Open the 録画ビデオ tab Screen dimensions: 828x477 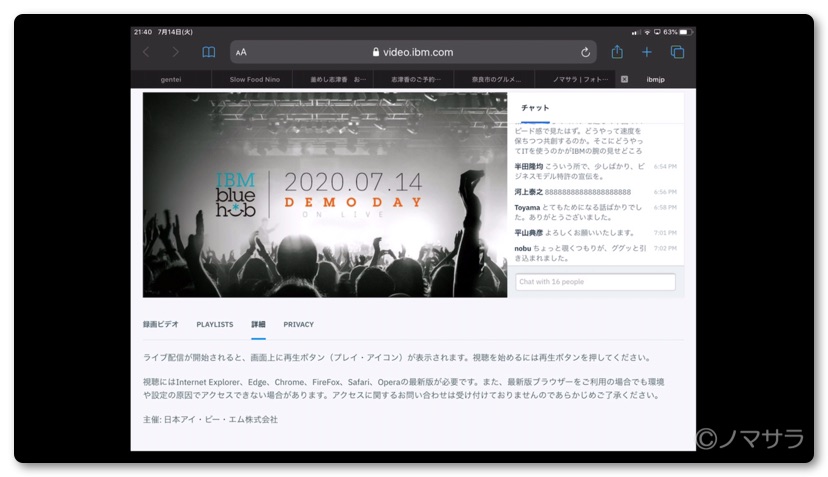click(161, 324)
